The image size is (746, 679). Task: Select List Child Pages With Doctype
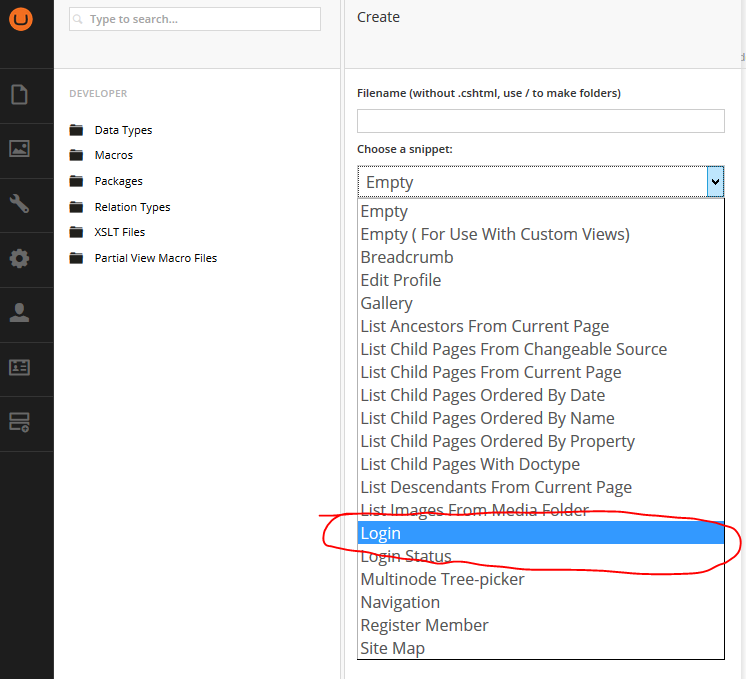[x=541, y=464]
